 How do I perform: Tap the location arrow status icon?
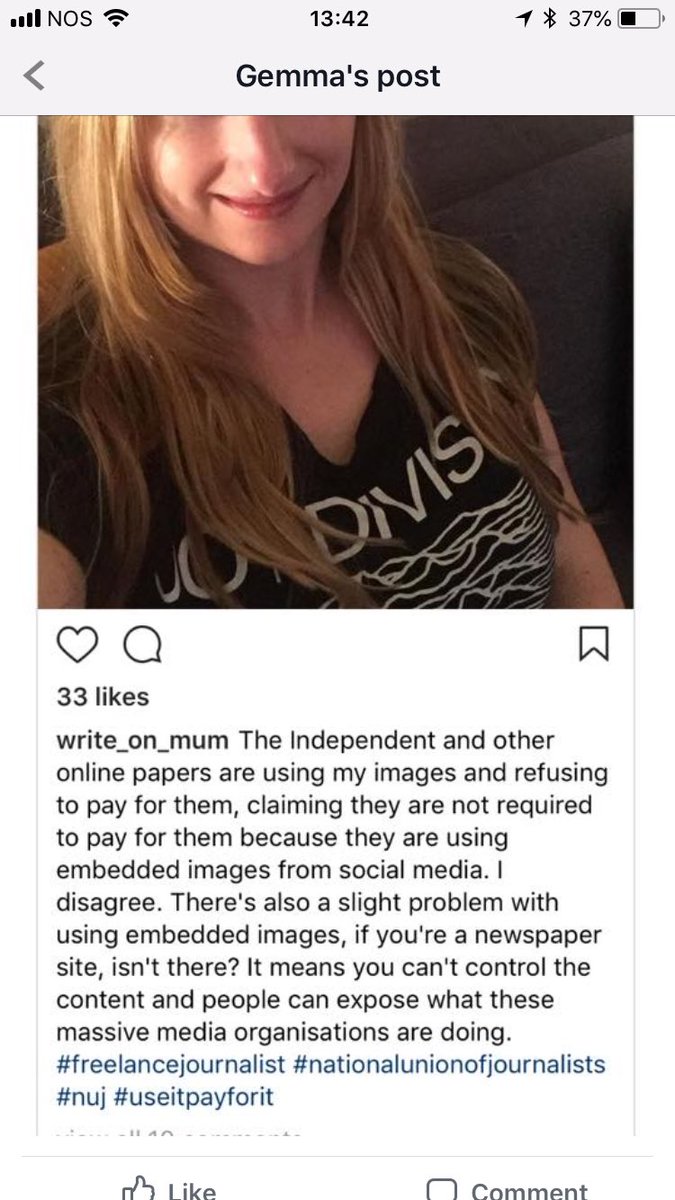click(524, 19)
